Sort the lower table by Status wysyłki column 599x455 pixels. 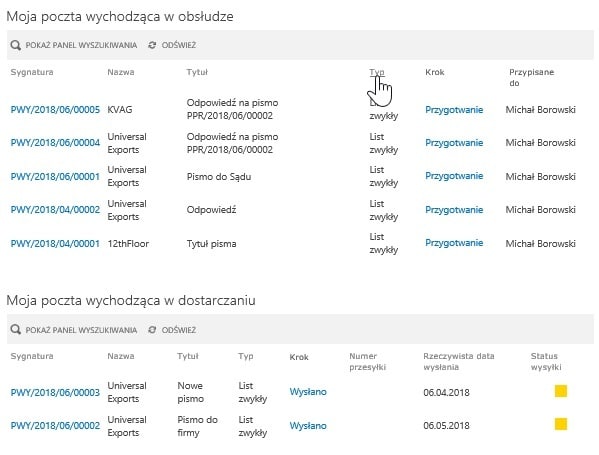point(546,361)
